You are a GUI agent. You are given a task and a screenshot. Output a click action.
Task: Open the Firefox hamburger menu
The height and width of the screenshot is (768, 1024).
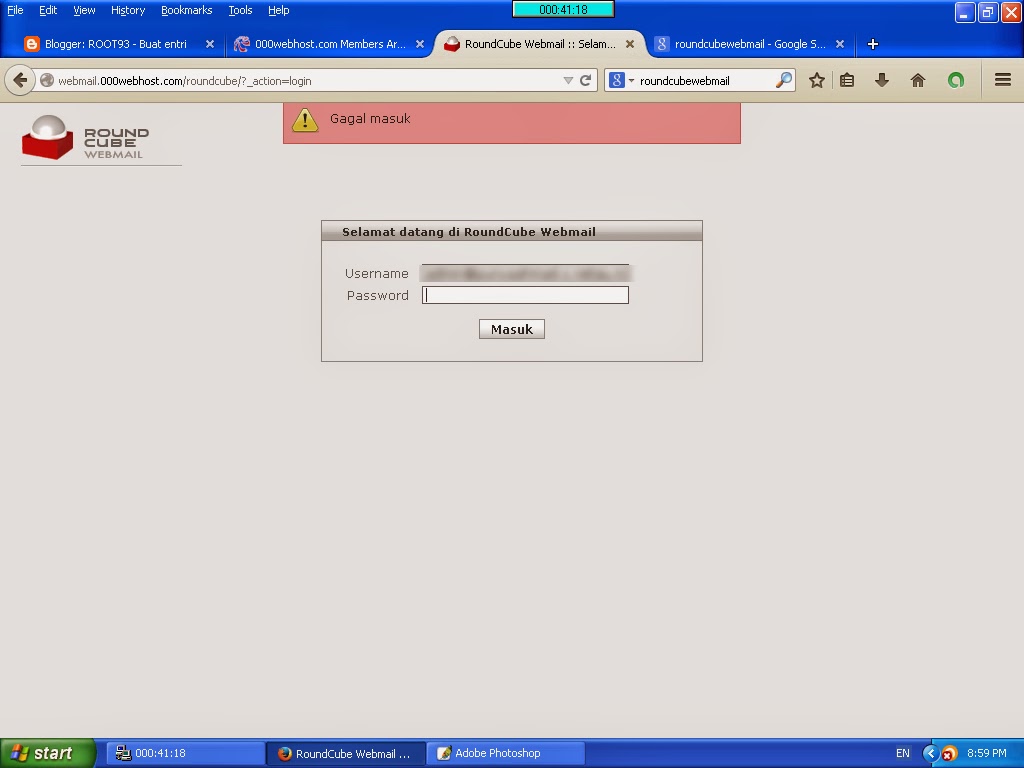[x=1002, y=80]
